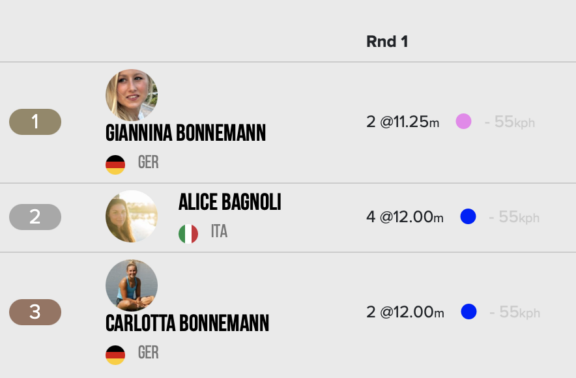Click Alice Bagnoli's profile photo
The width and height of the screenshot is (576, 378).
pos(132,216)
